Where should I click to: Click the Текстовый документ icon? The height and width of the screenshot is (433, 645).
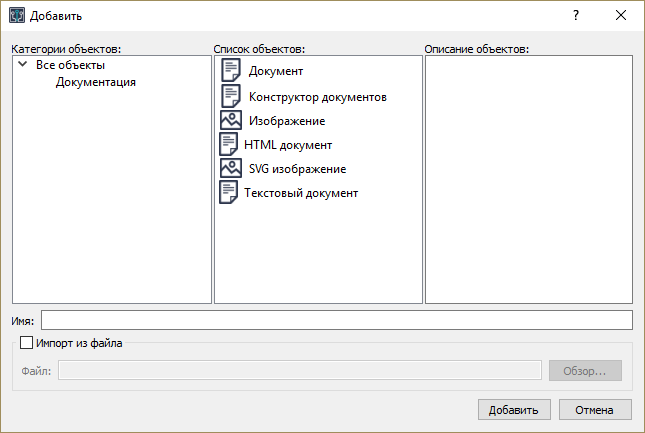[x=228, y=192]
